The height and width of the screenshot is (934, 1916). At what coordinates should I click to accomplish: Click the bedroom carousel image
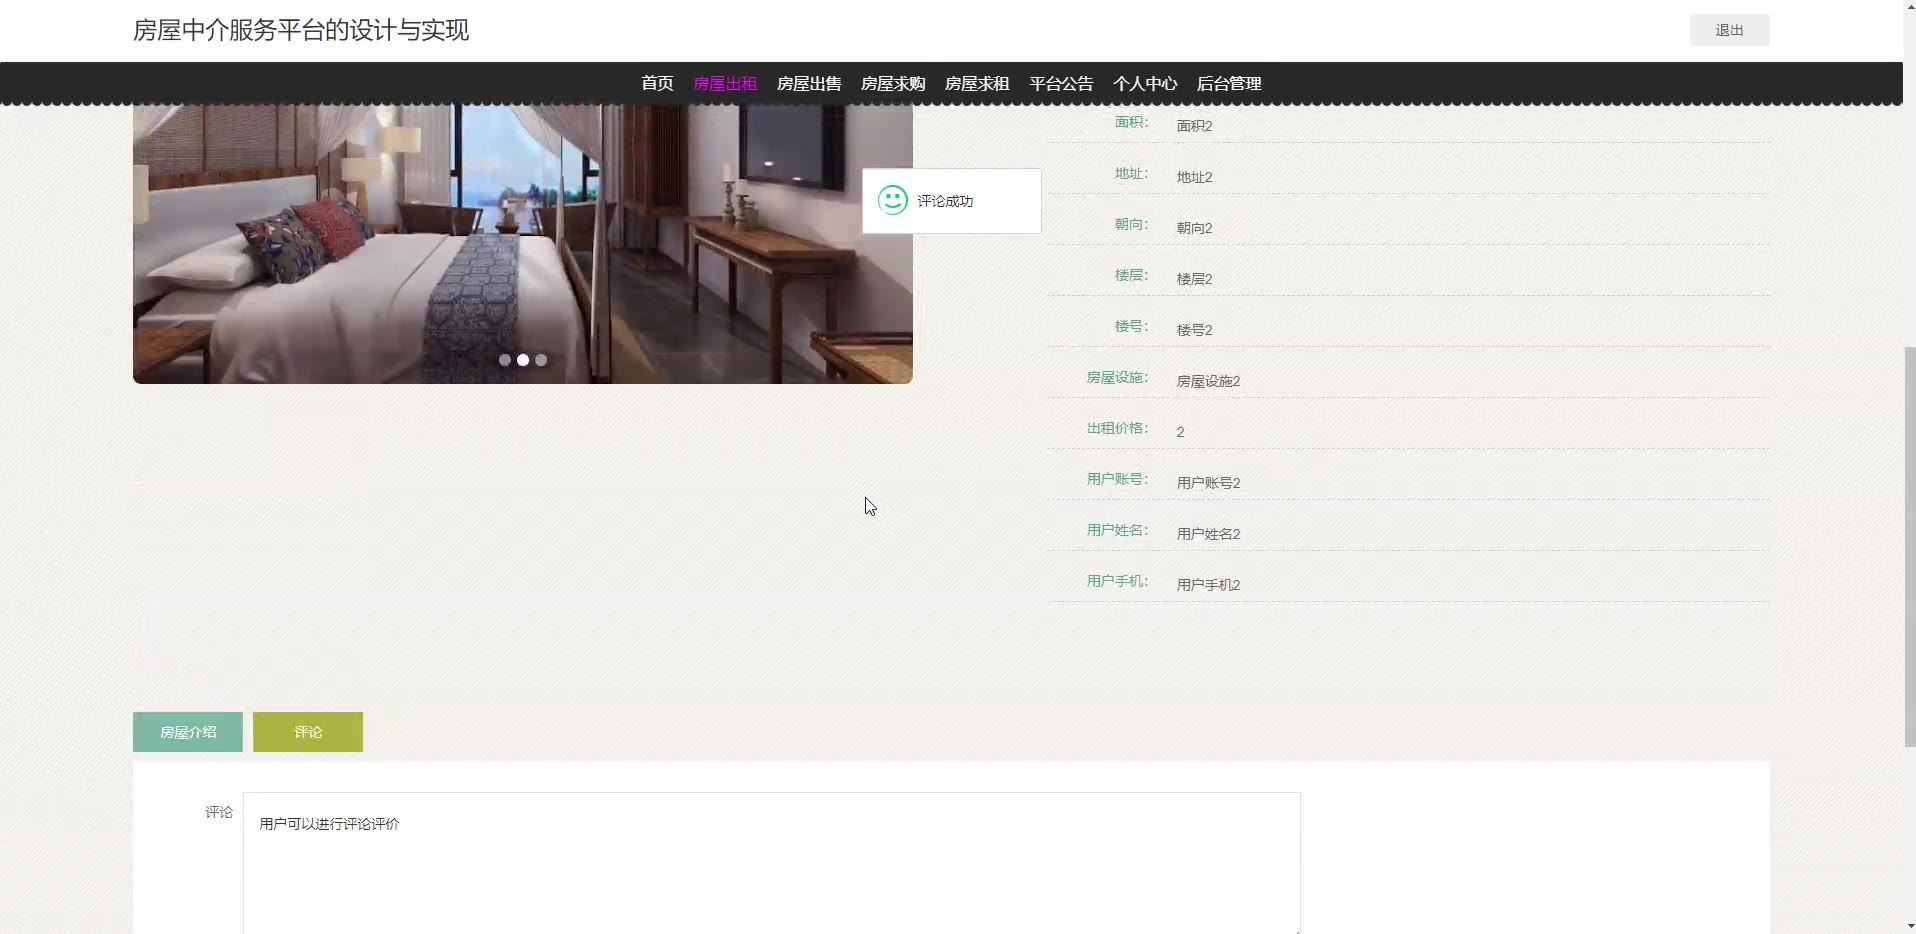522,243
